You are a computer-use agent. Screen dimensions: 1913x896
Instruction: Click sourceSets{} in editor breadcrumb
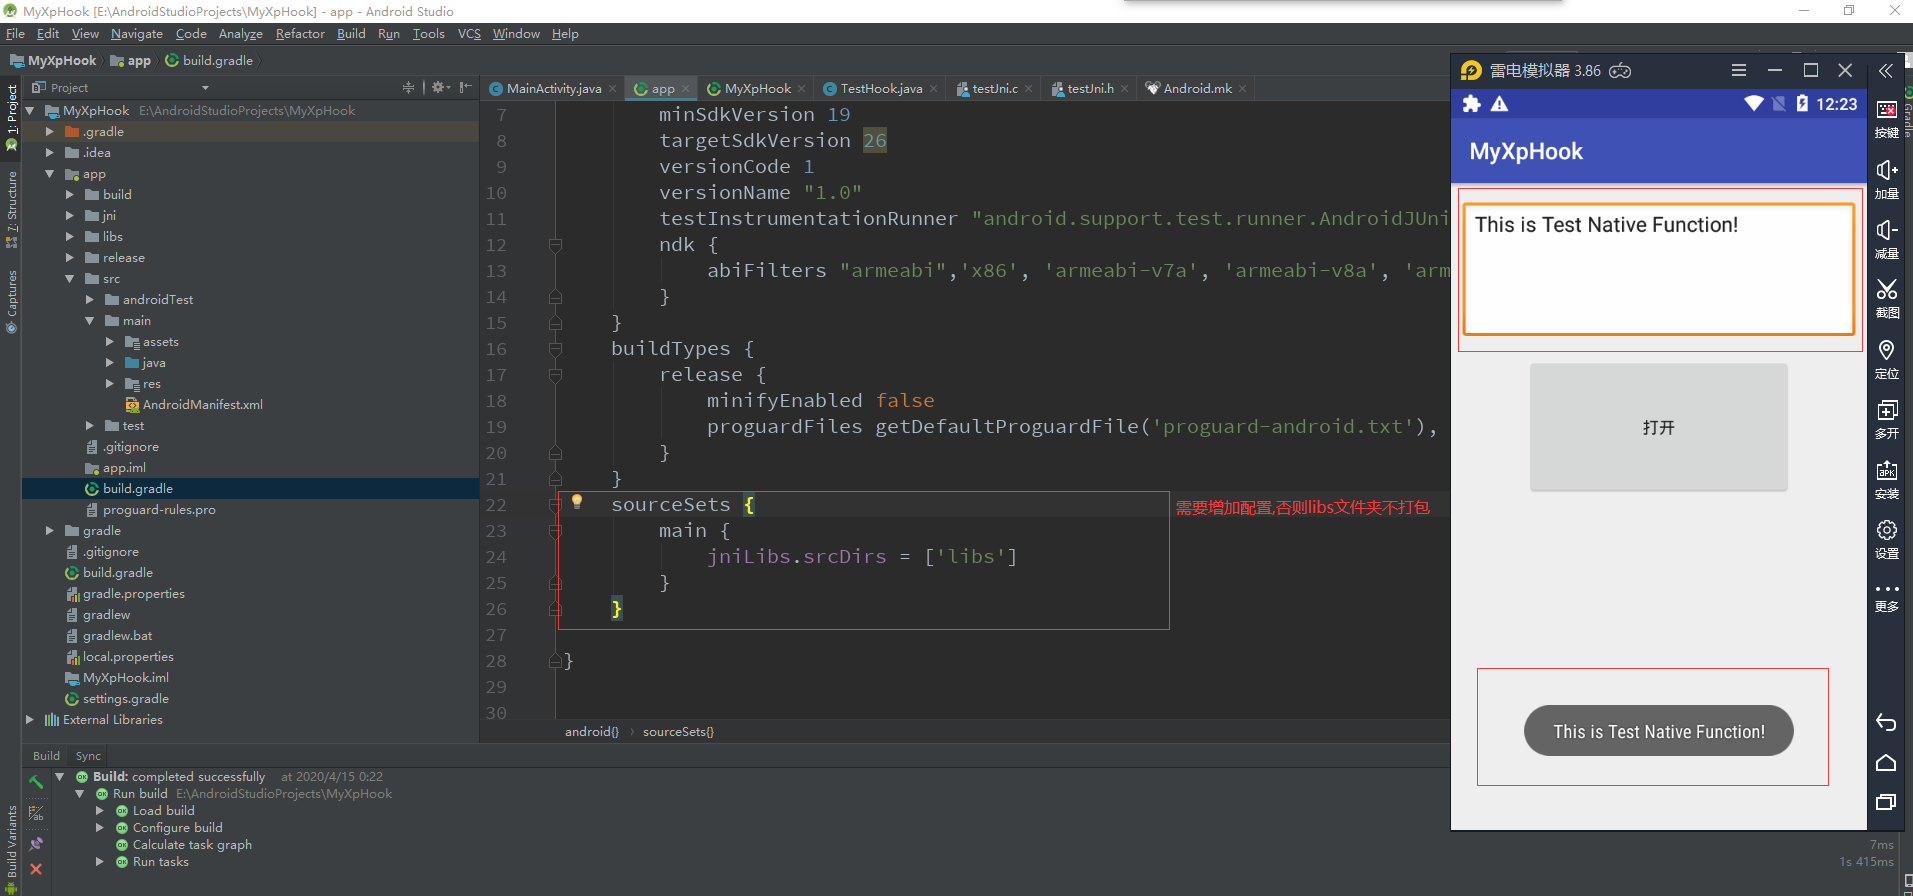coord(678,732)
